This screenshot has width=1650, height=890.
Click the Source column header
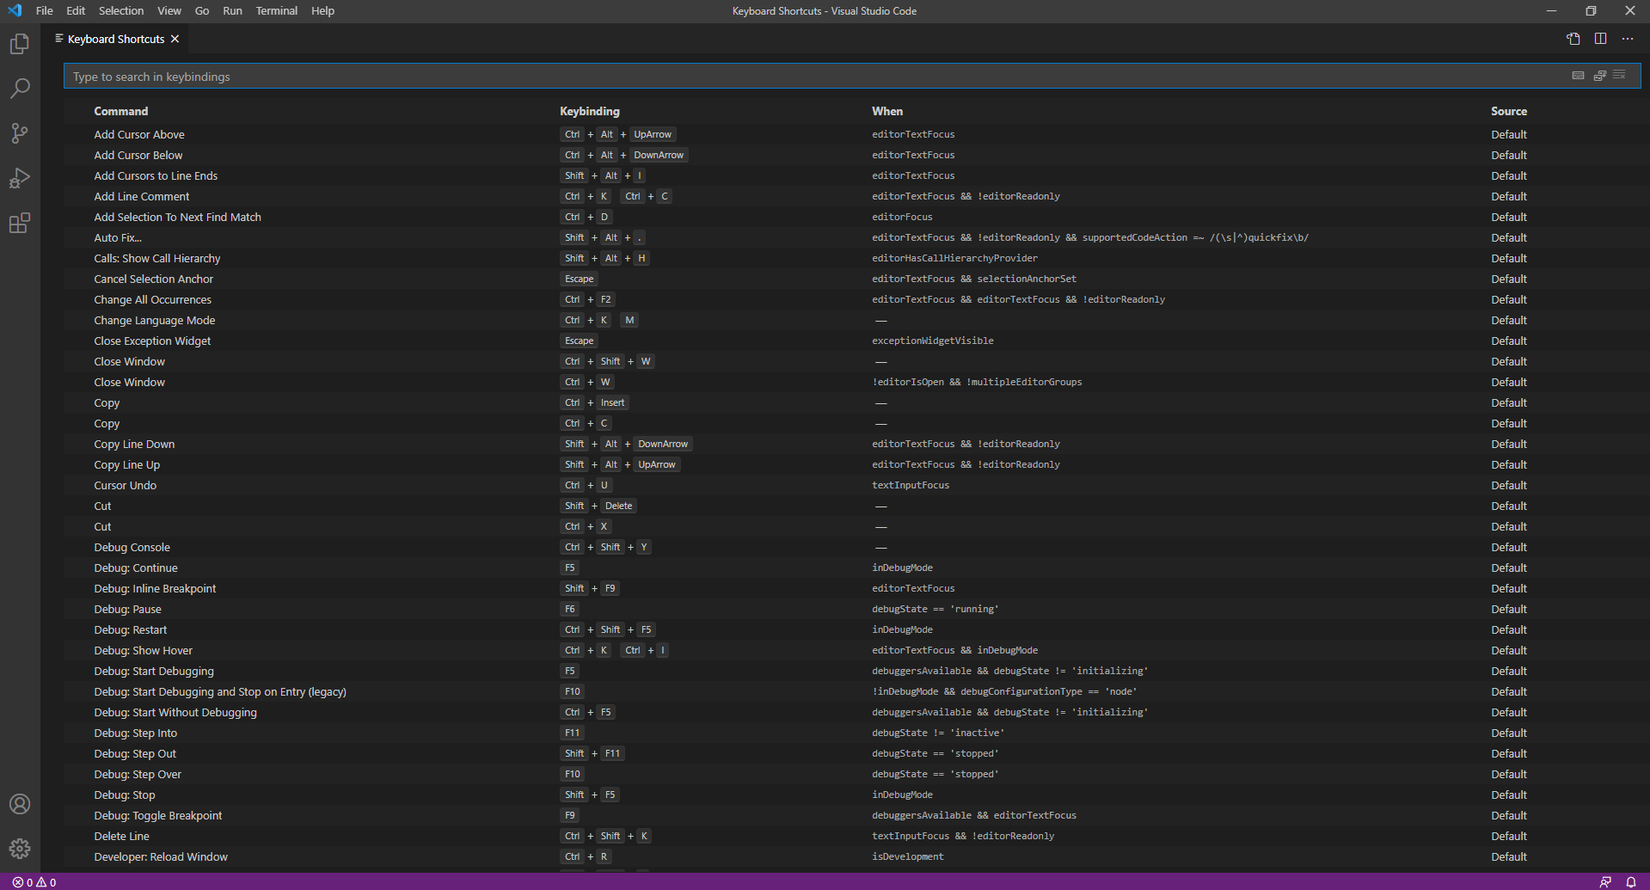[x=1509, y=111]
